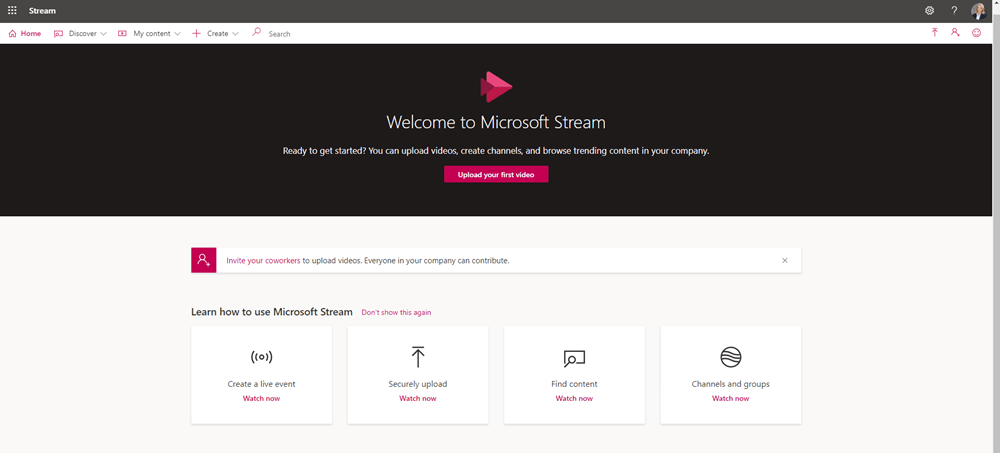Dismiss the invite coworkers banner
Screen dimensions: 1000x453
[785, 260]
